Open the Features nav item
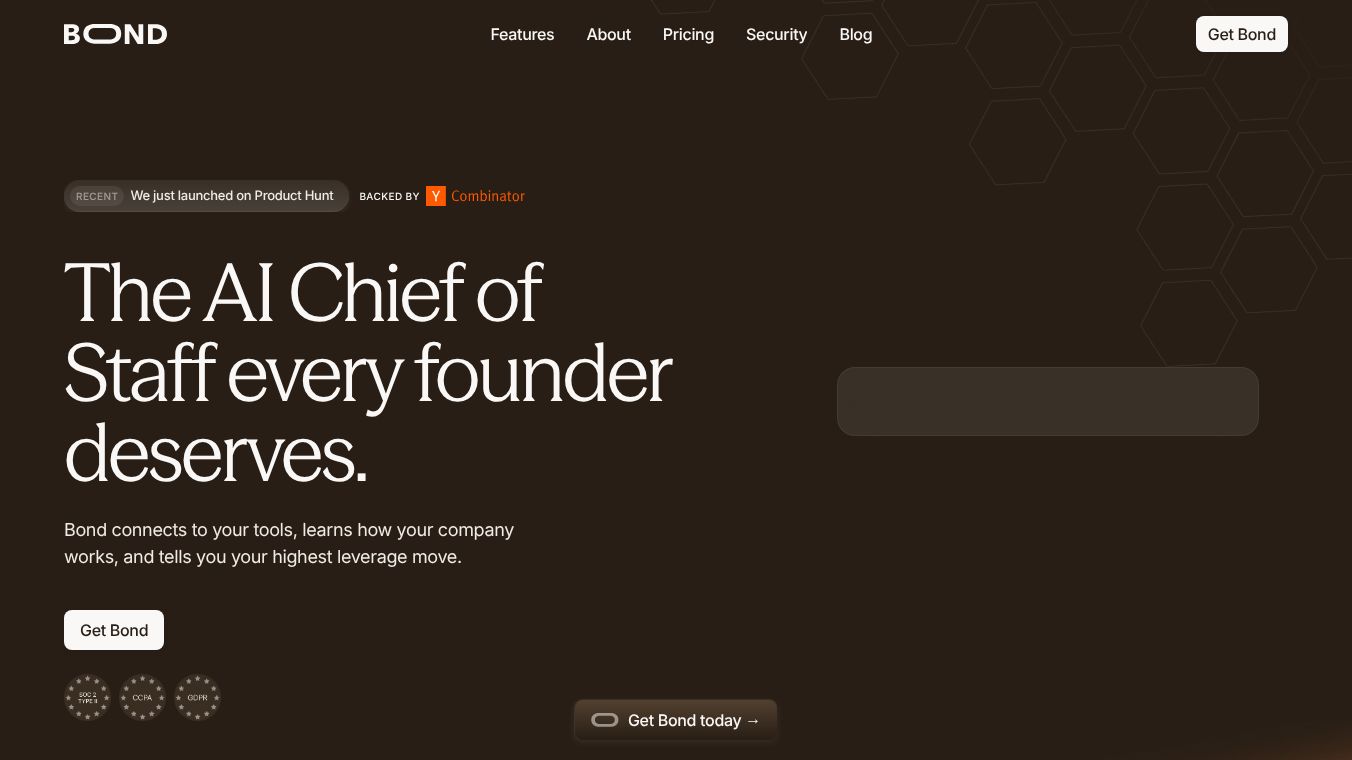Viewport: 1352px width, 760px height. coord(522,34)
